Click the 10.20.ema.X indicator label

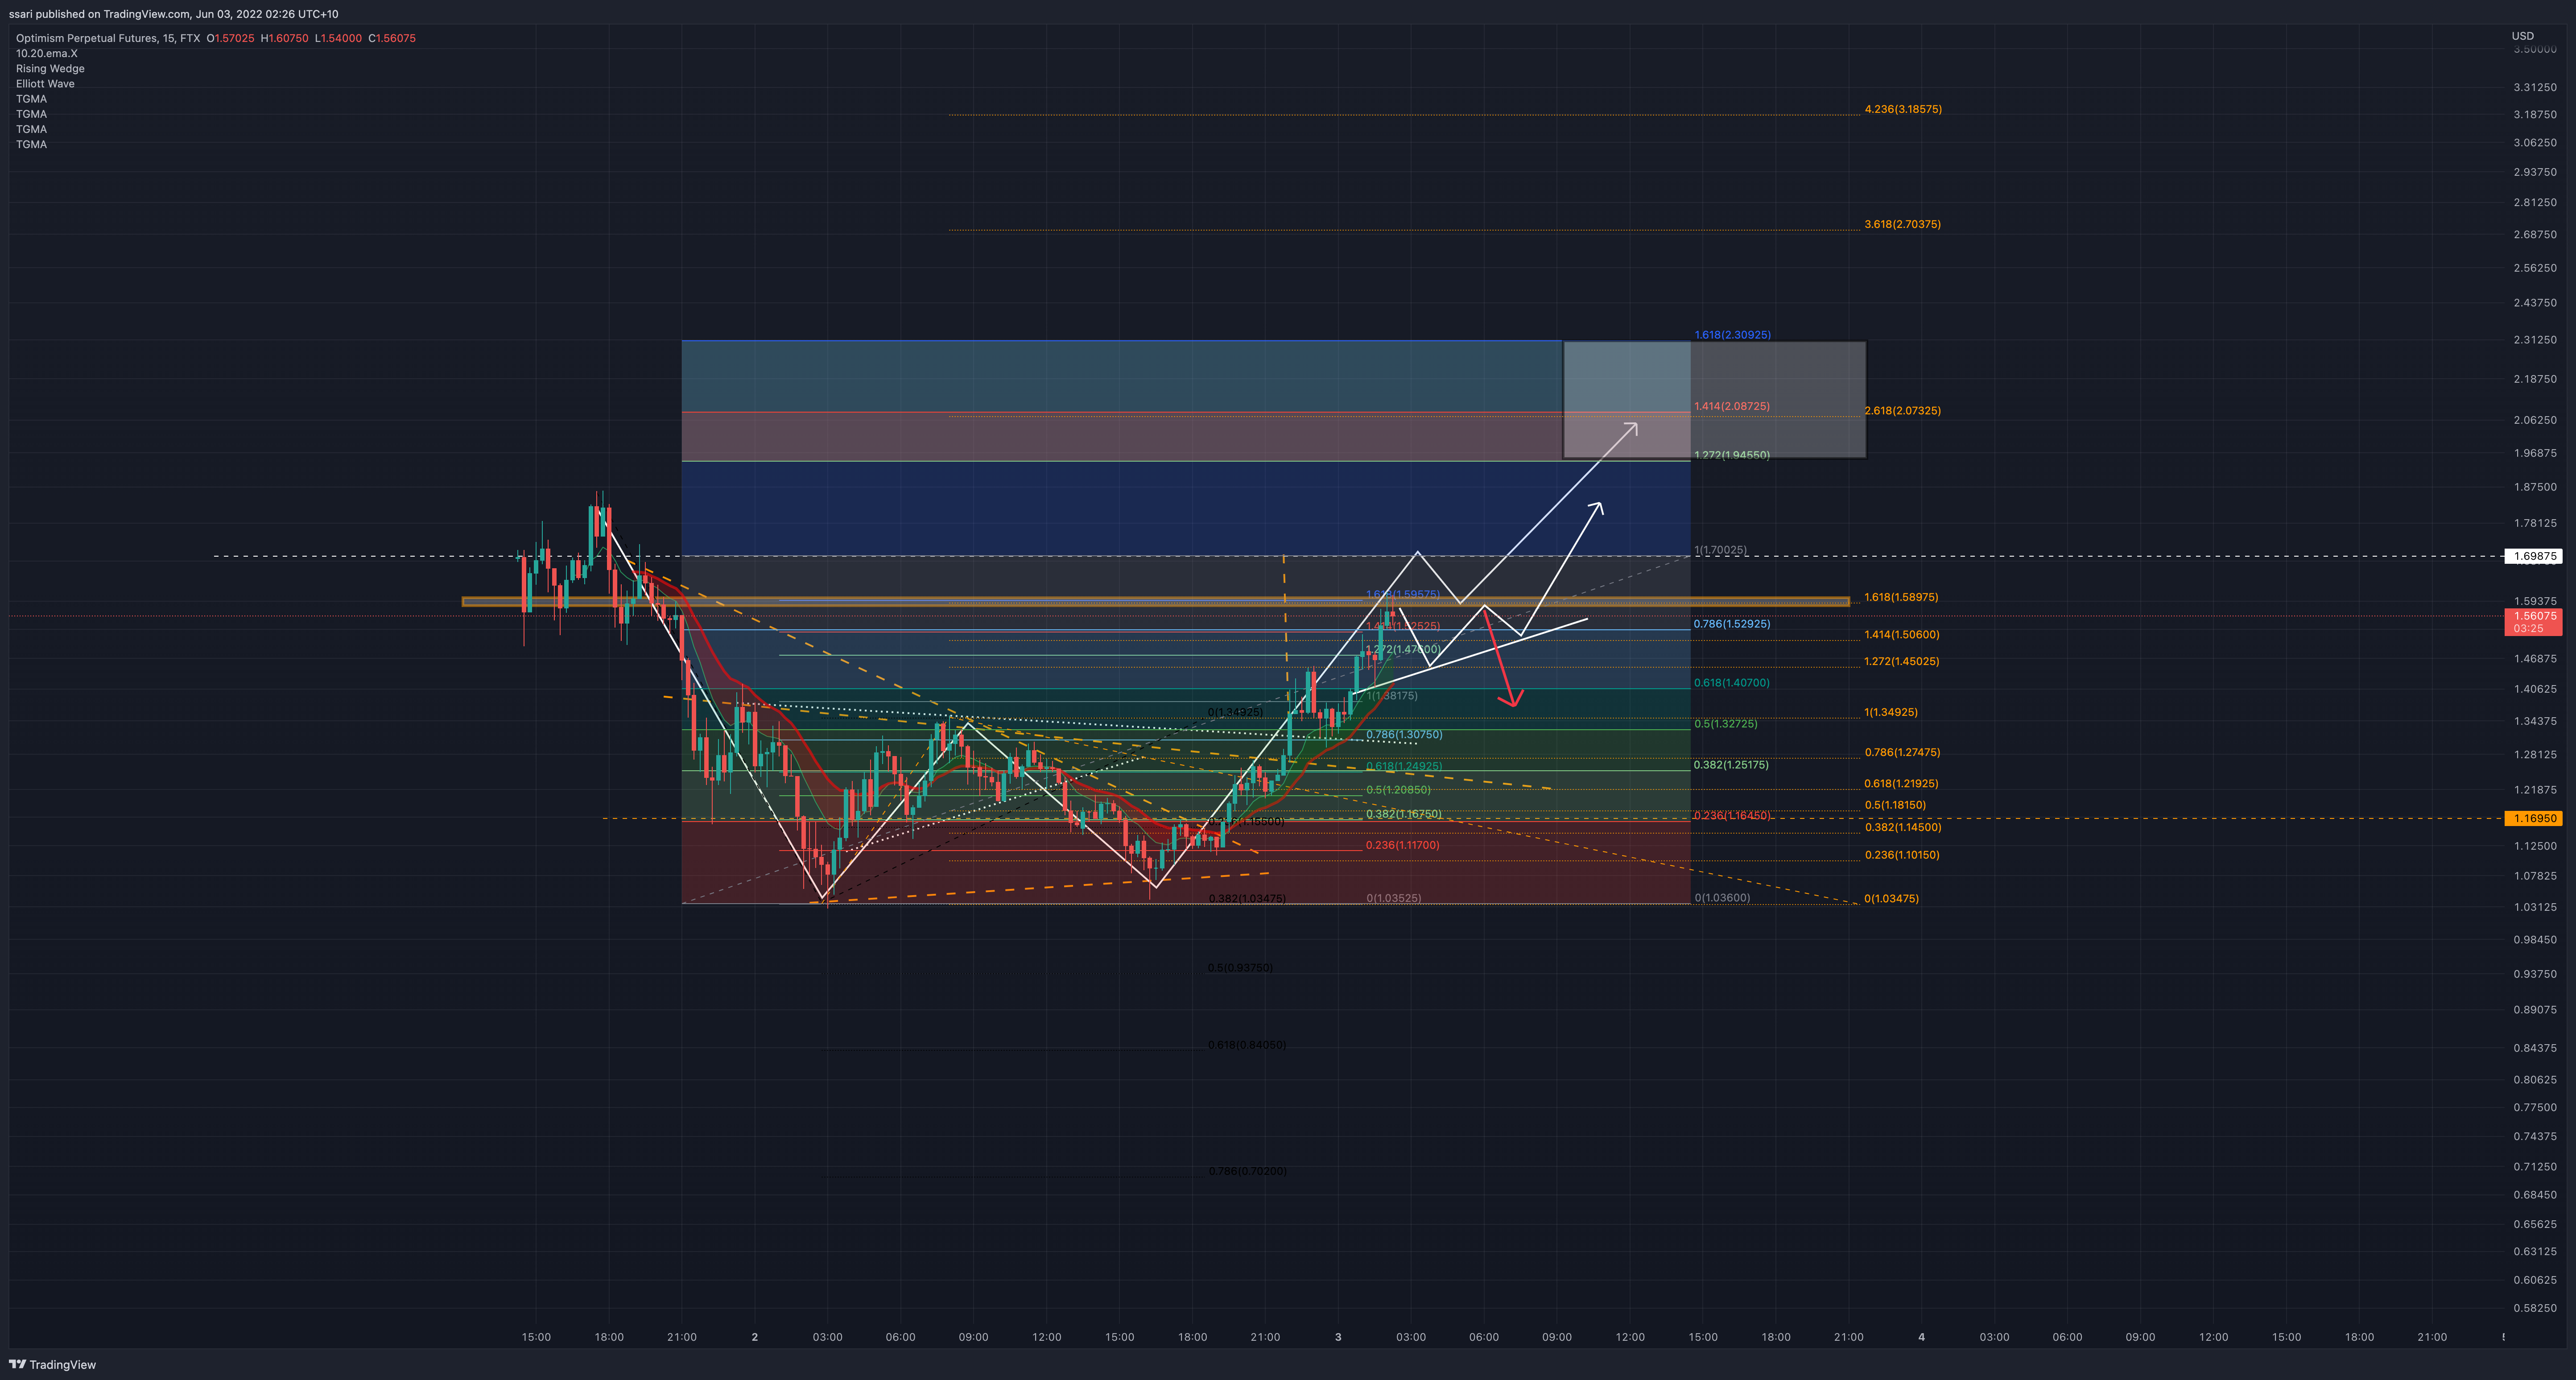point(47,53)
